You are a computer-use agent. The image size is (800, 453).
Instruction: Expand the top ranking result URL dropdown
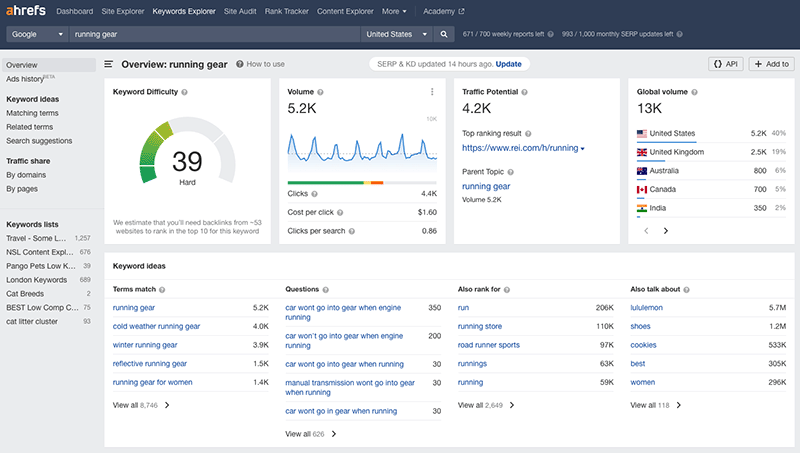coord(582,148)
